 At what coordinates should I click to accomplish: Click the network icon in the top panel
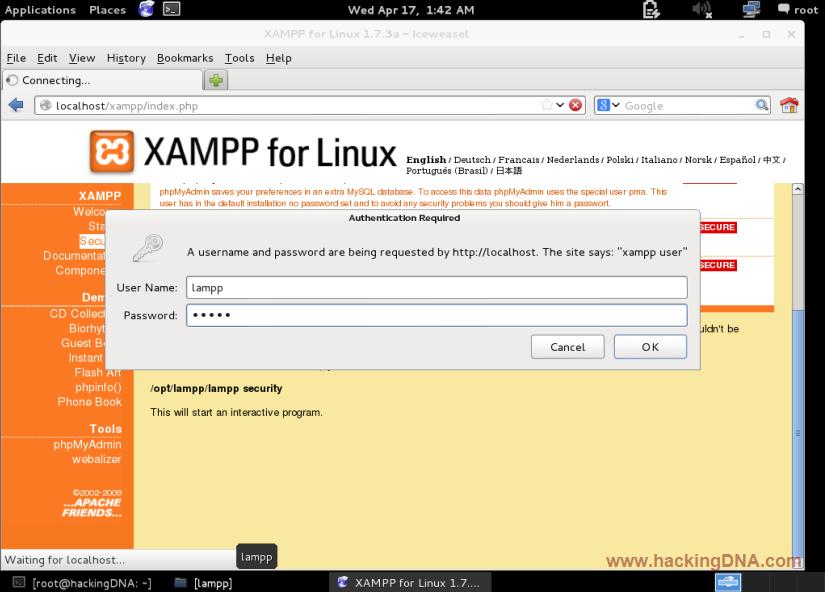750,10
